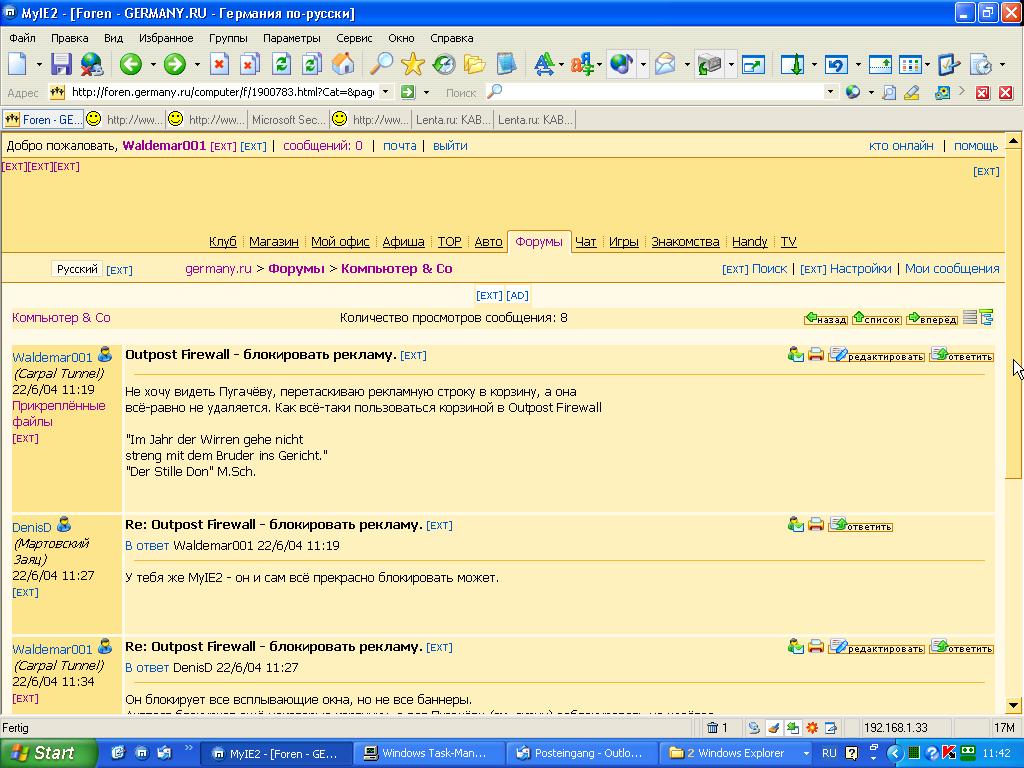Open the Go button dropdown arrow
The width and height of the screenshot is (1024, 768).
426,93
